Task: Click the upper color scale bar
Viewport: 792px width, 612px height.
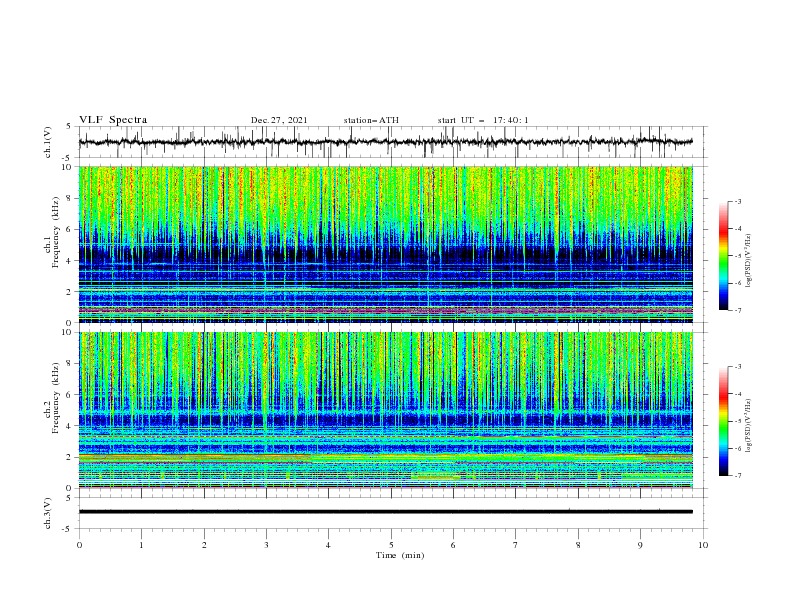Action: tap(724, 256)
